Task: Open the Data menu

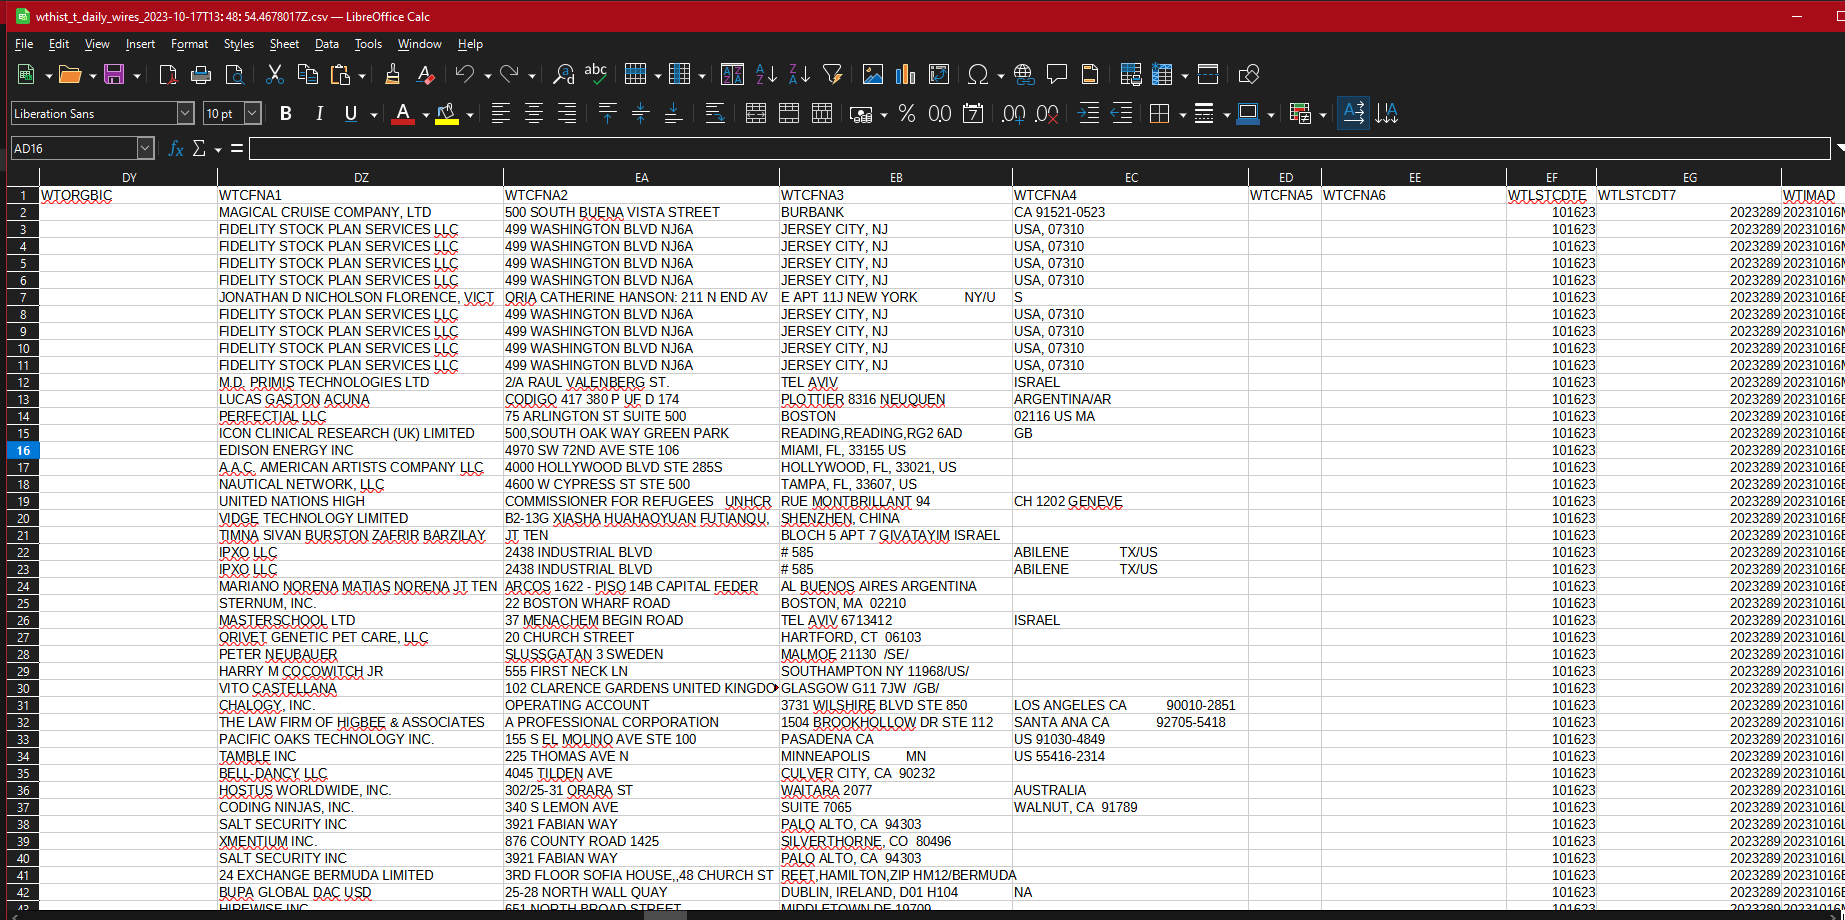Action: 327,44
